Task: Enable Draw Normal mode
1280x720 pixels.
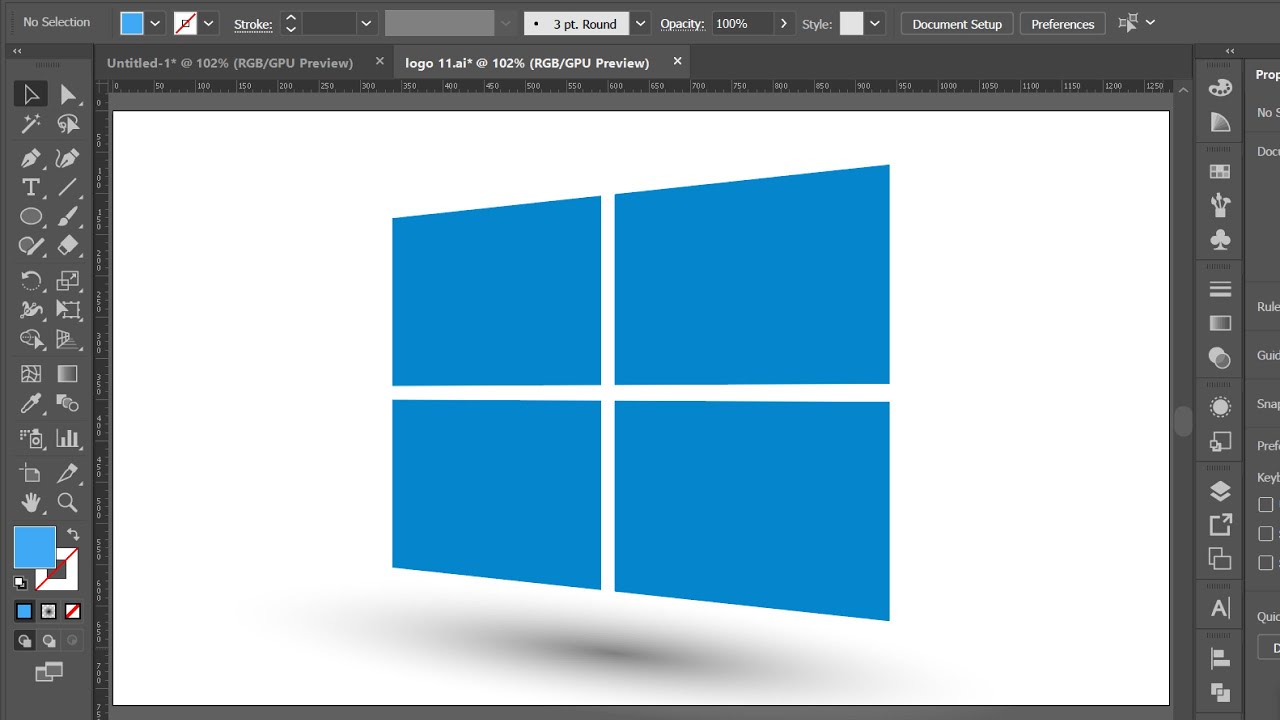Action: (24, 640)
